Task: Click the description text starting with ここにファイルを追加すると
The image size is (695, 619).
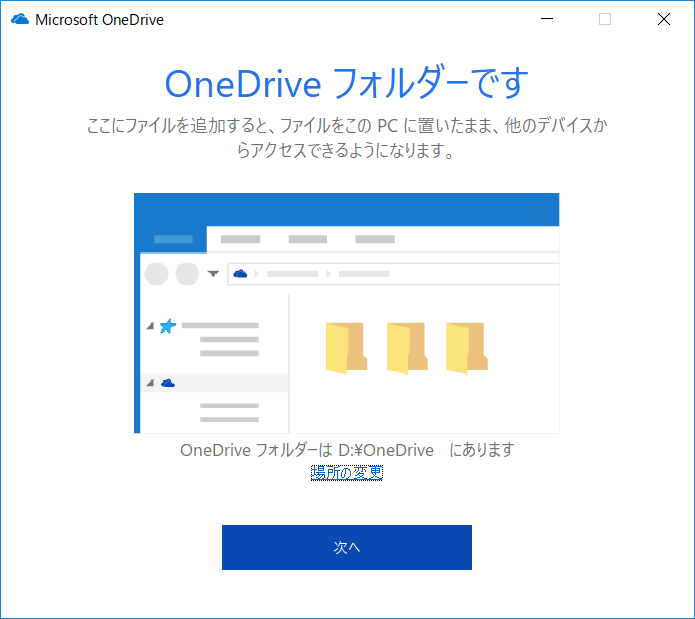Action: tap(347, 138)
